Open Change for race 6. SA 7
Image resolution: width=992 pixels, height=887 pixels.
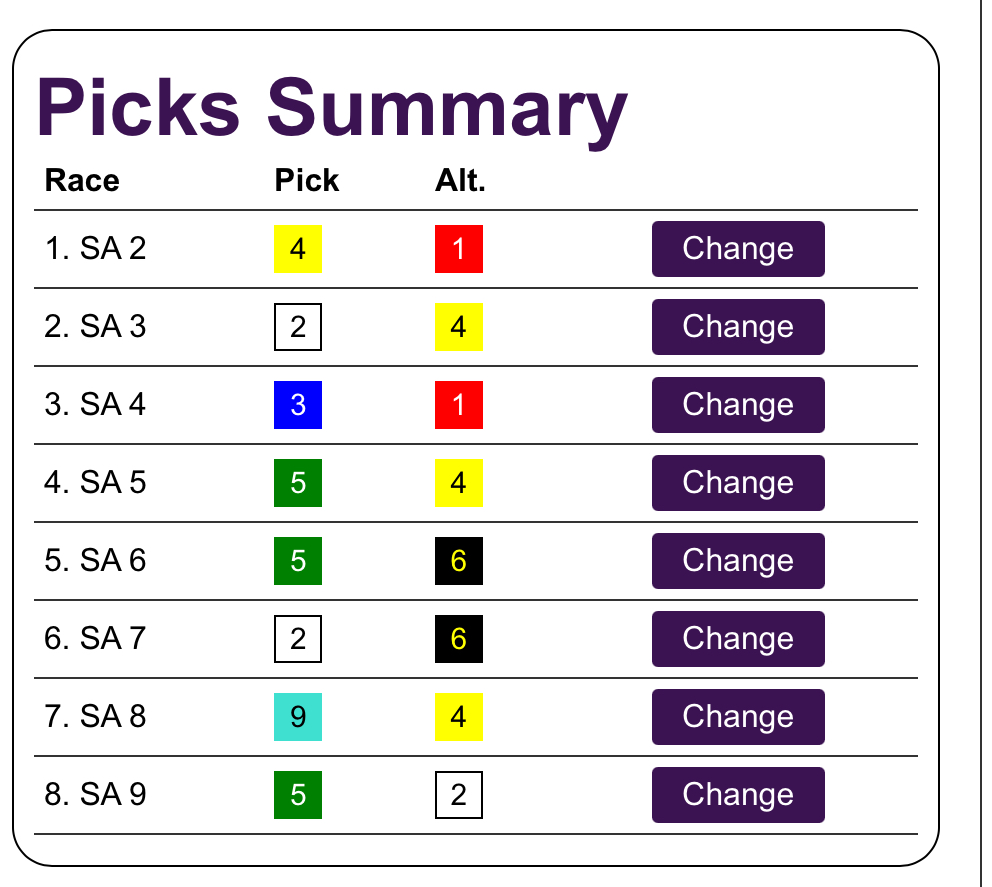tap(738, 639)
